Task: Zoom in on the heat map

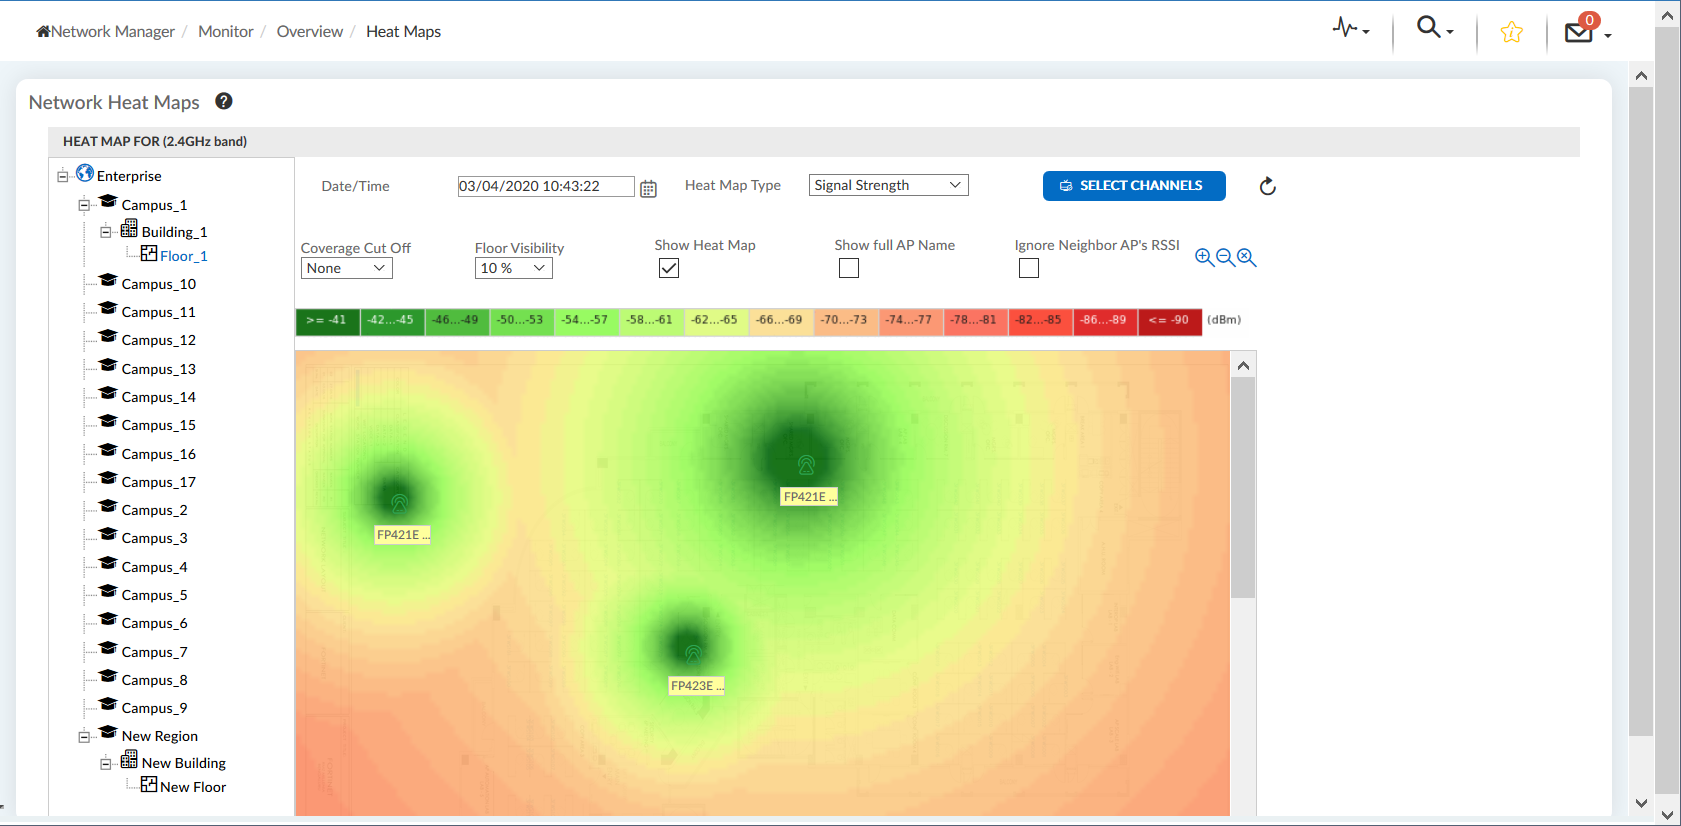Action: (x=1204, y=257)
